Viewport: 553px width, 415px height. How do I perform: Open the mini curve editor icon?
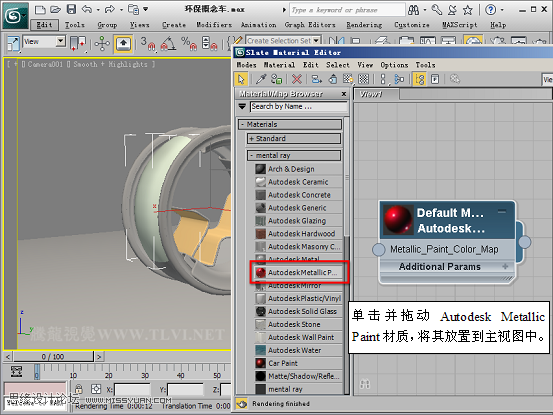click(x=16, y=372)
